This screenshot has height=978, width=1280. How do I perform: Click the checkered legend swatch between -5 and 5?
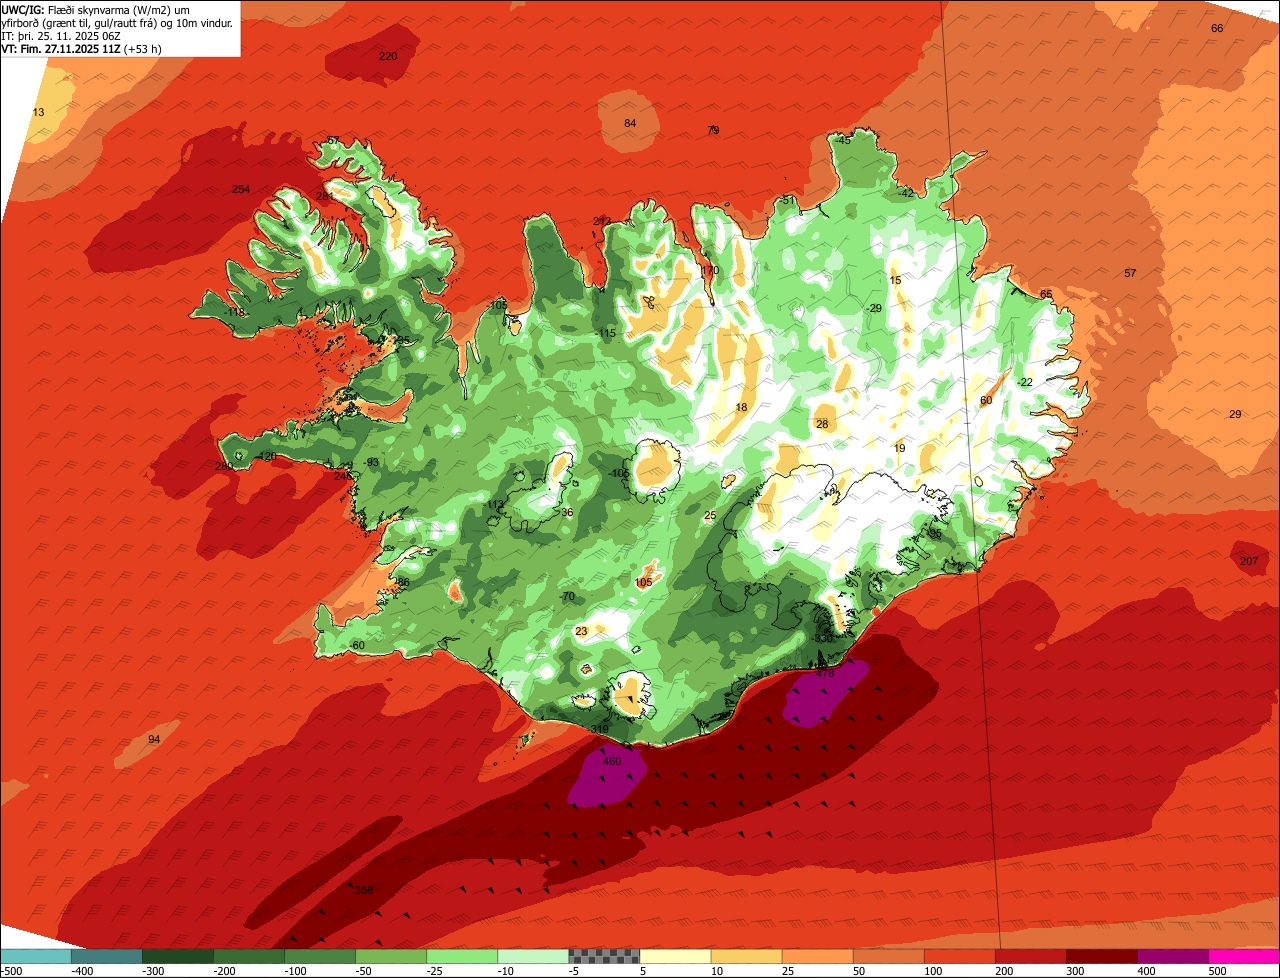604,956
